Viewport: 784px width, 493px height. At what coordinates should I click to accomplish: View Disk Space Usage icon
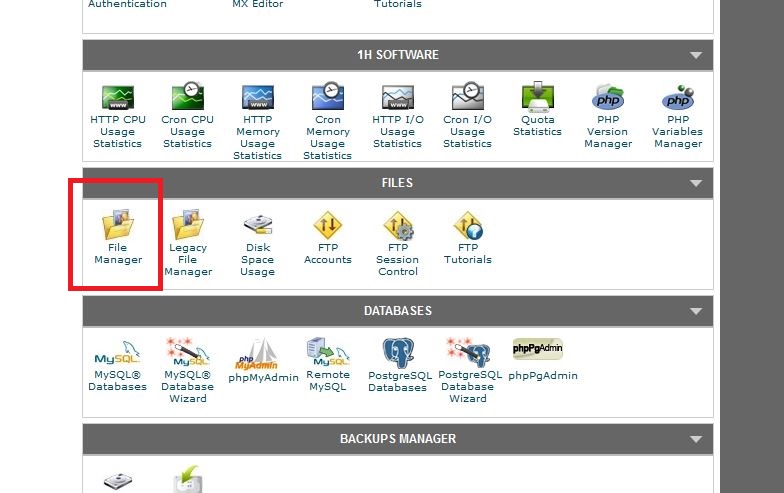pos(258,224)
